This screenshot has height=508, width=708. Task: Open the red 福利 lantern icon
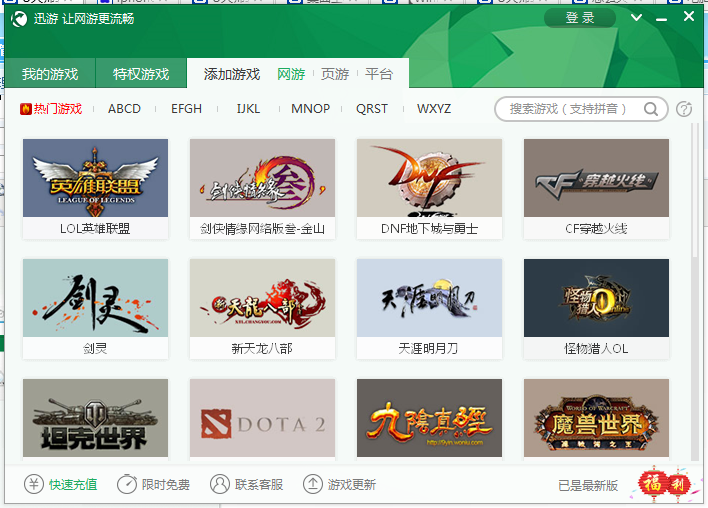click(665, 484)
